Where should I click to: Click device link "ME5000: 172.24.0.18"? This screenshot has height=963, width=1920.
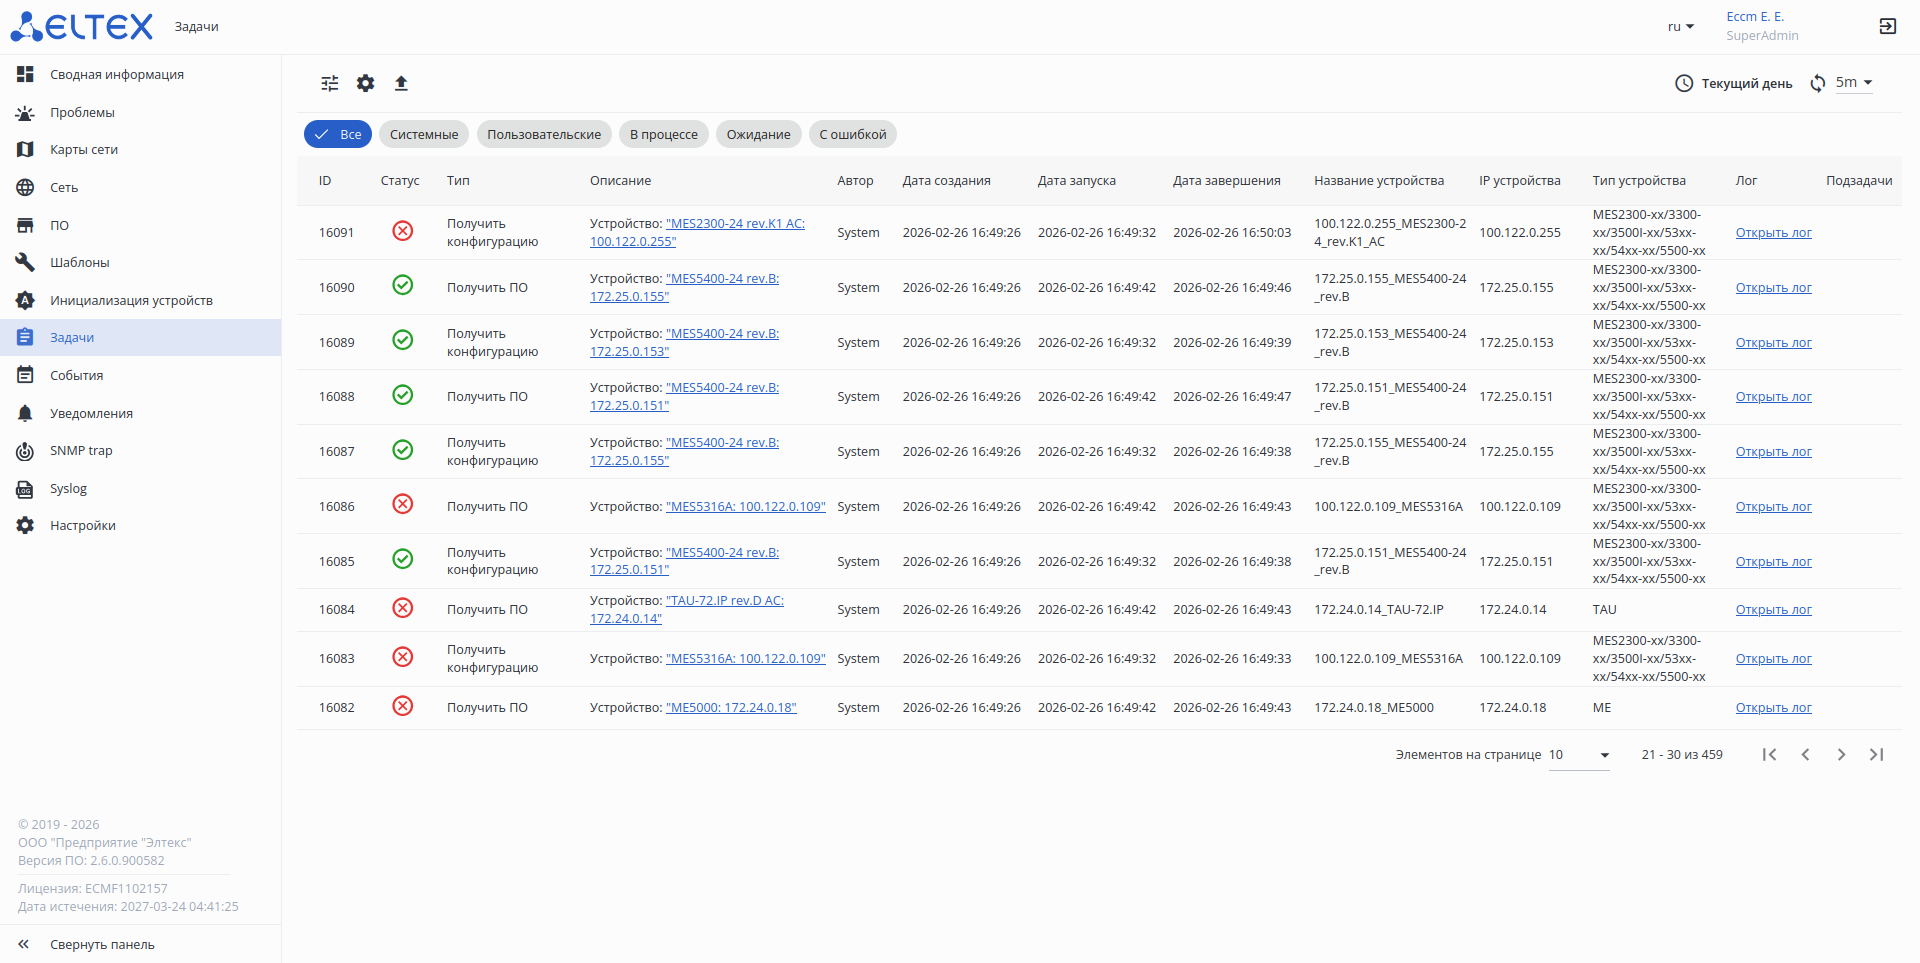coord(731,708)
